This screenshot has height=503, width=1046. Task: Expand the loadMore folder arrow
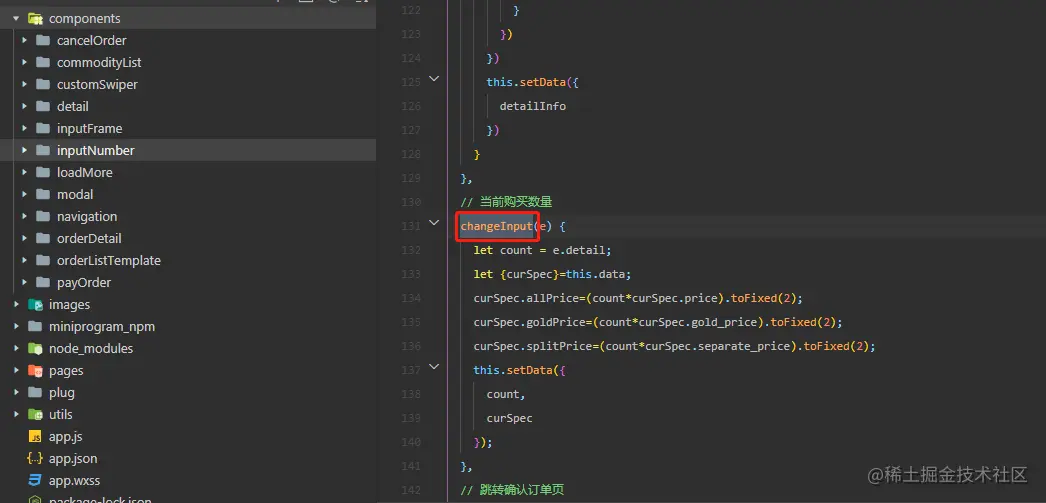point(24,173)
